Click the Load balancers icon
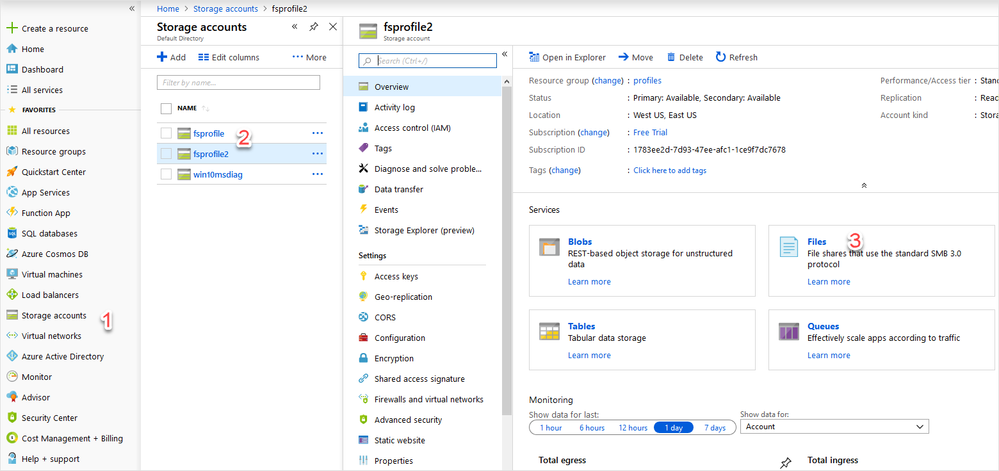The width and height of the screenshot is (999, 471). (x=11, y=295)
